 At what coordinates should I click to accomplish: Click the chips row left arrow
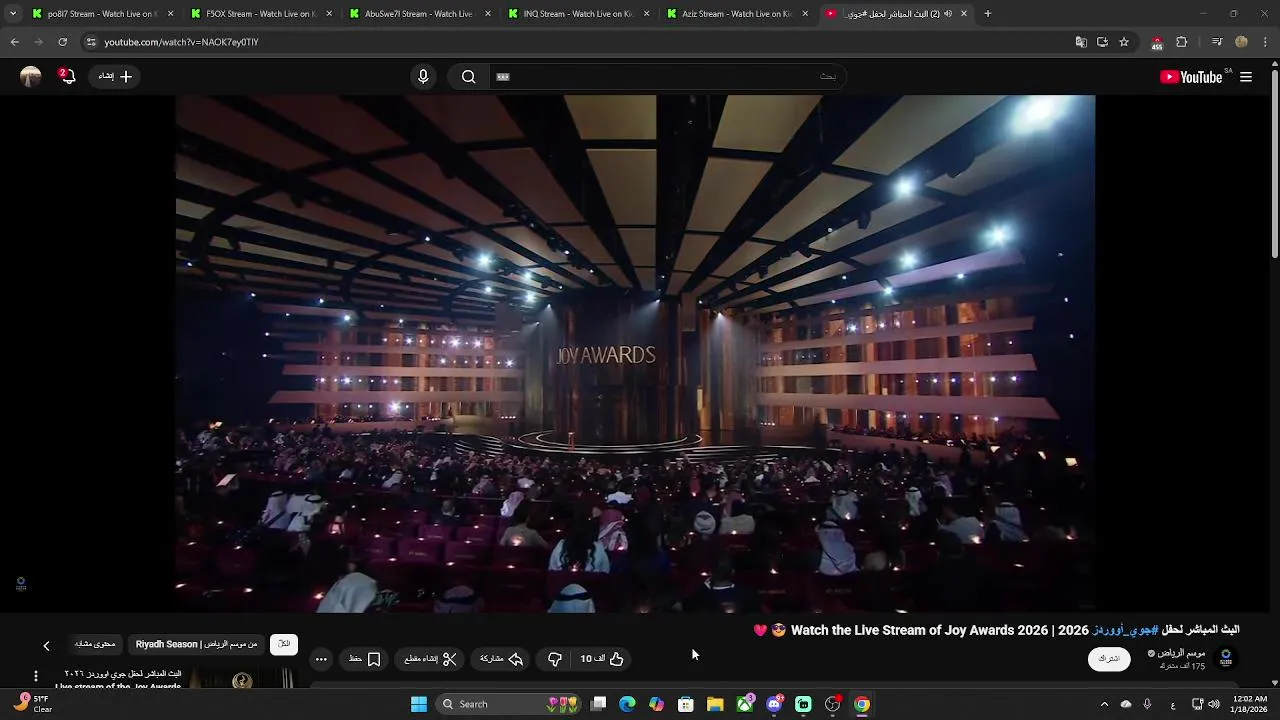pyautogui.click(x=46, y=646)
